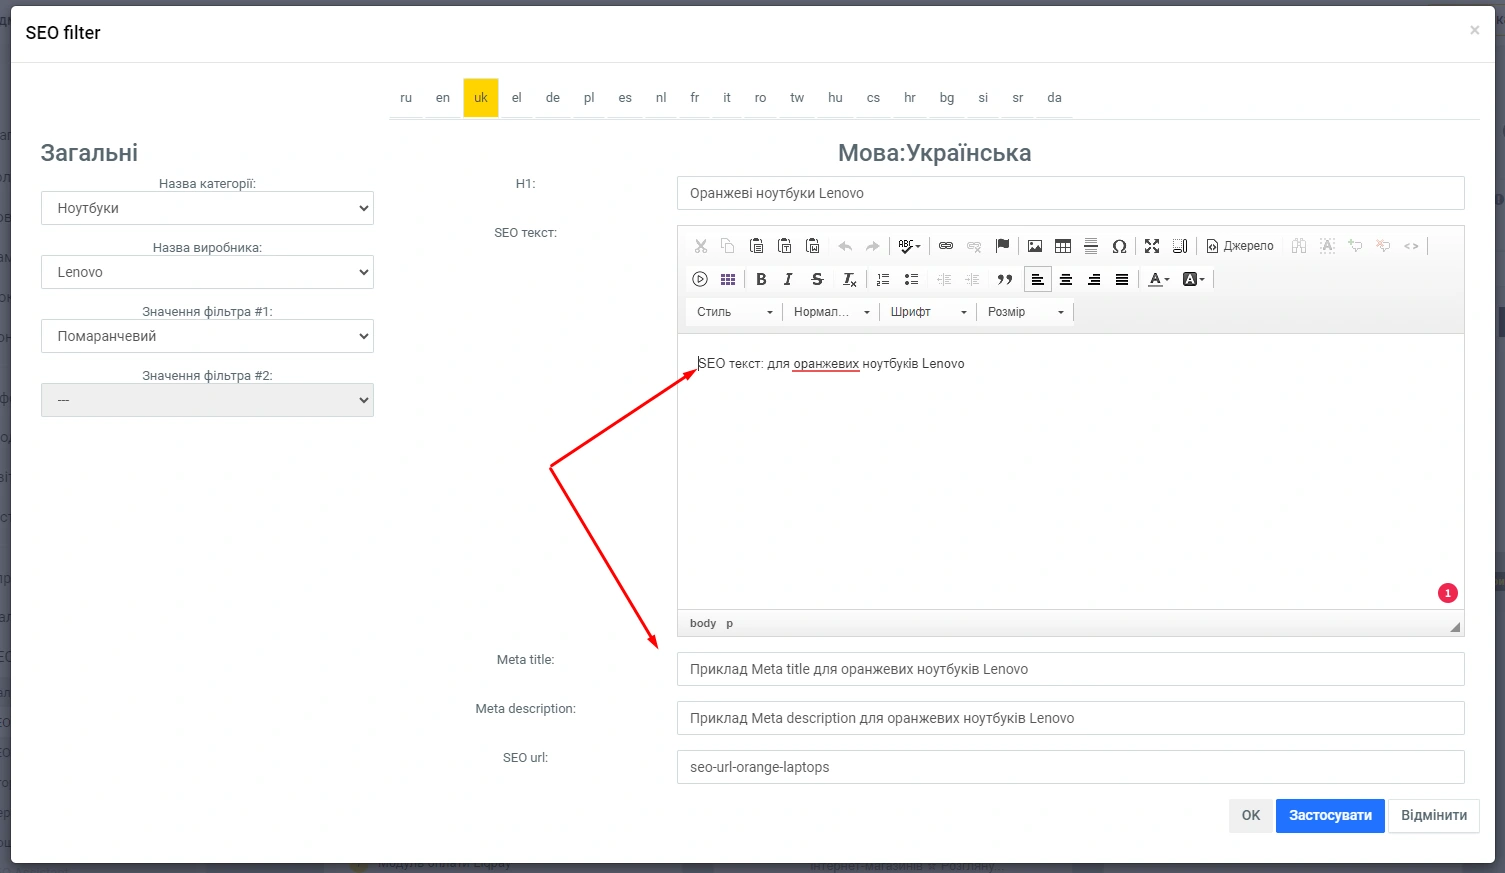This screenshot has width=1505, height=873.
Task: Insert a numbered list
Action: (x=883, y=280)
